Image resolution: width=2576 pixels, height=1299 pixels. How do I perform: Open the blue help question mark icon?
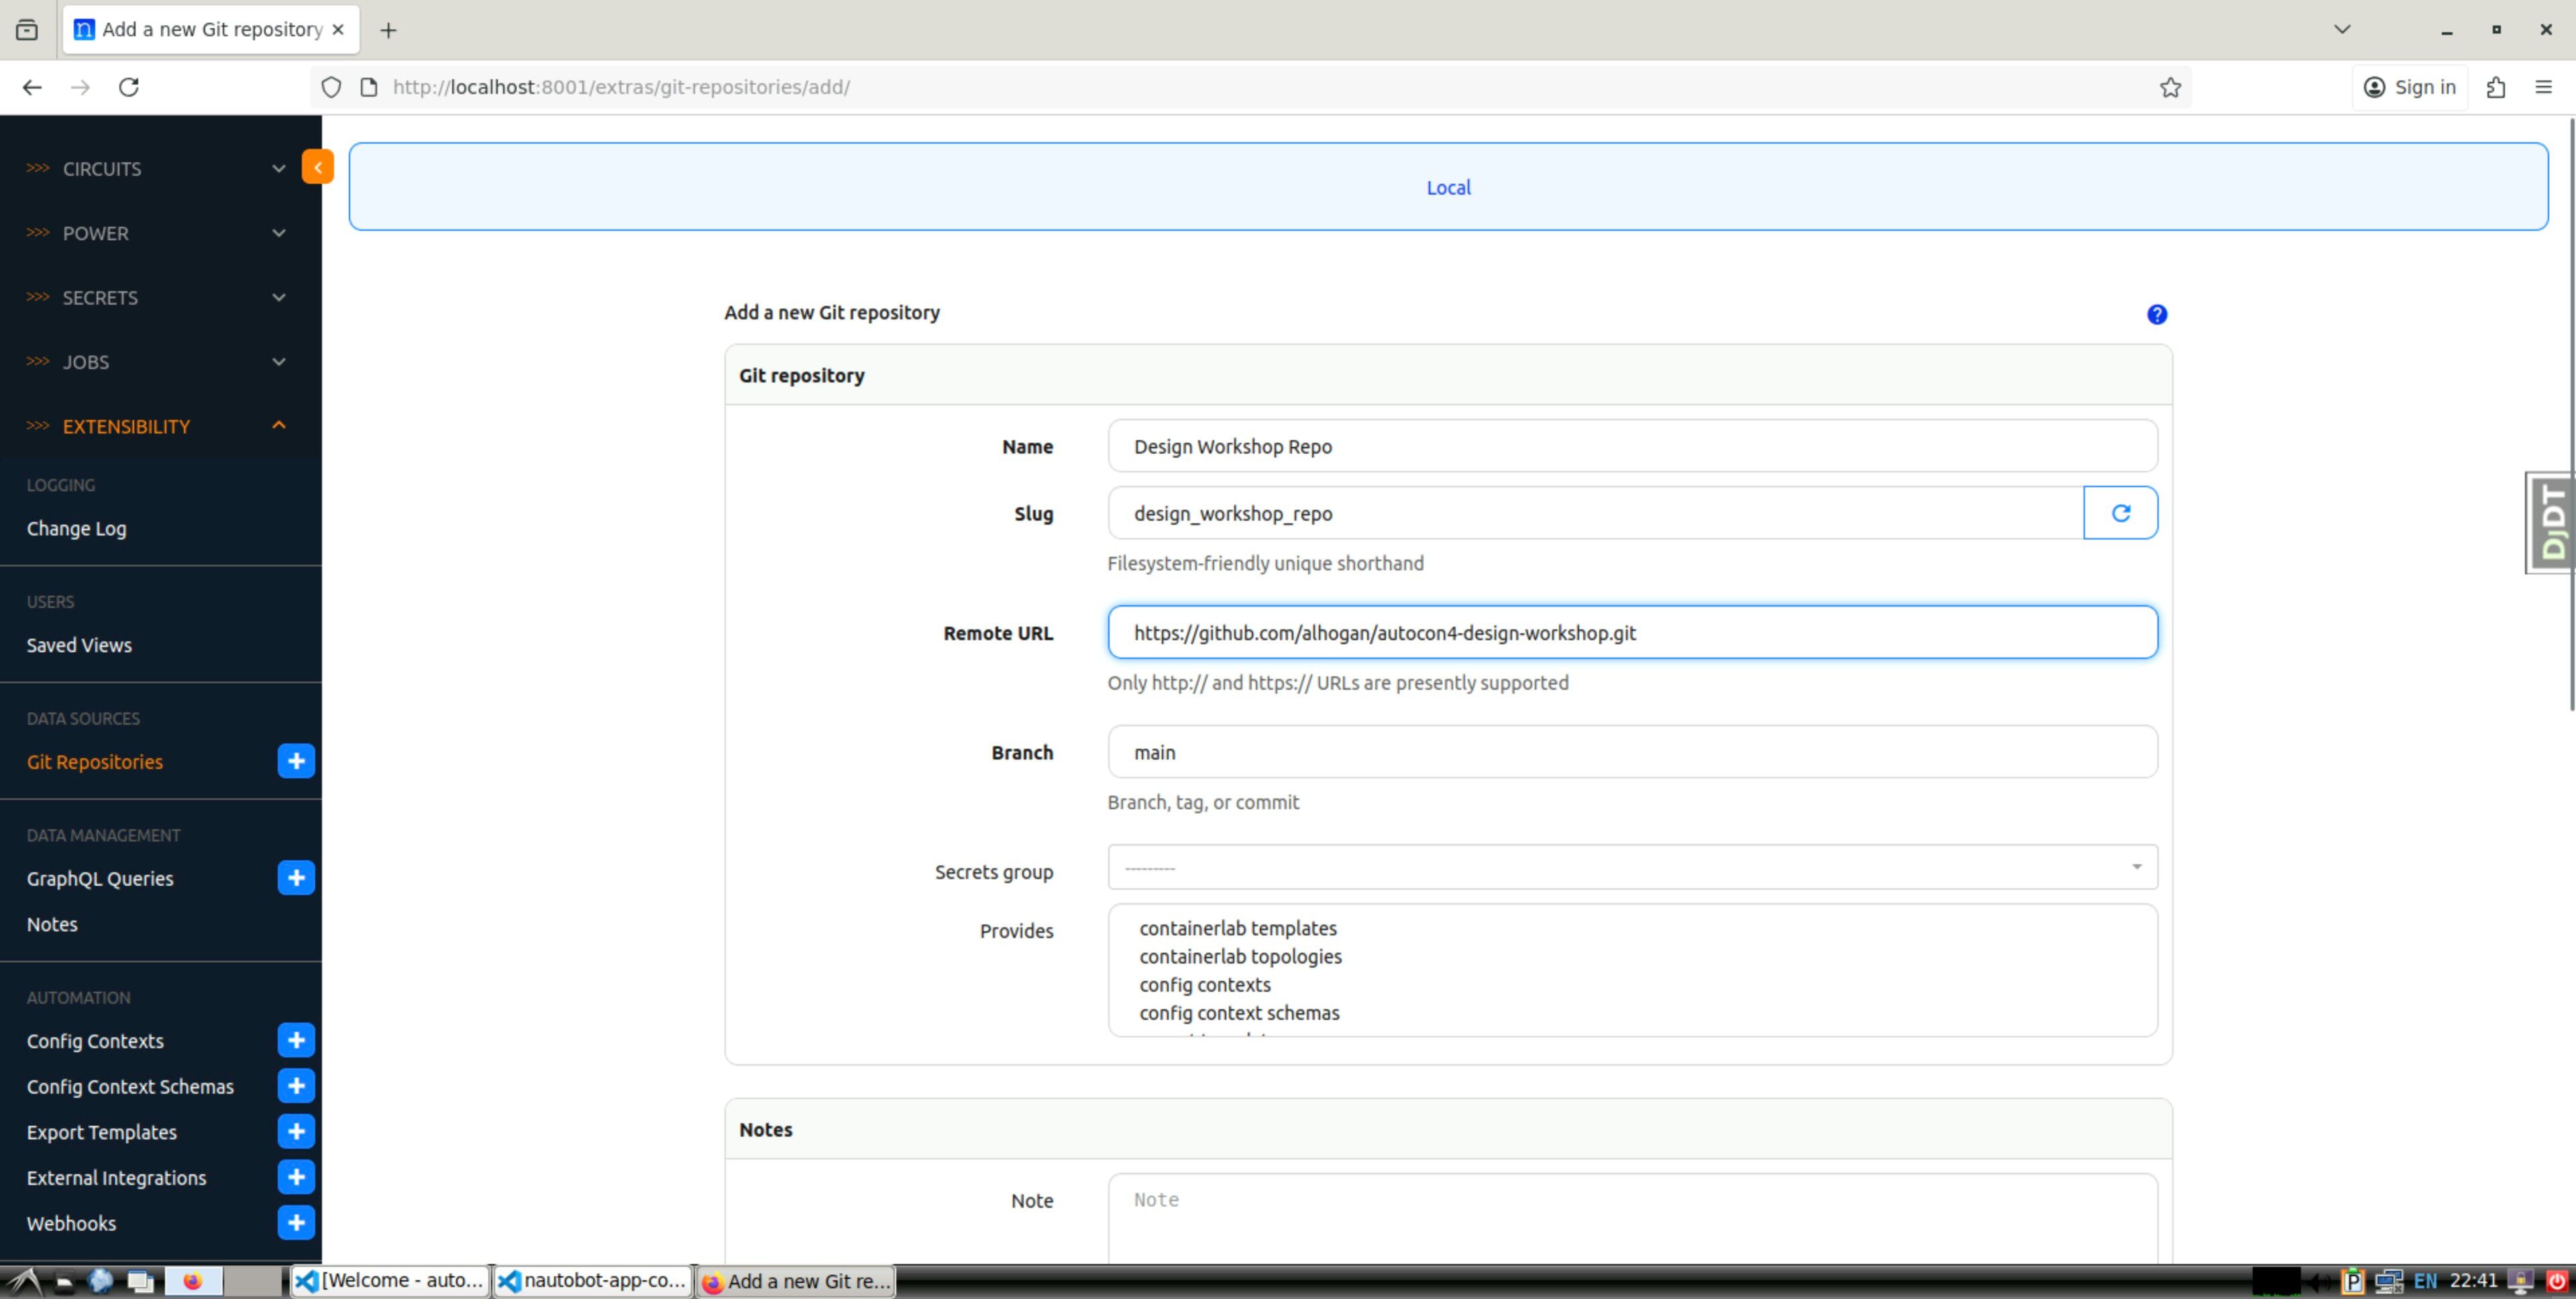[x=2156, y=314]
